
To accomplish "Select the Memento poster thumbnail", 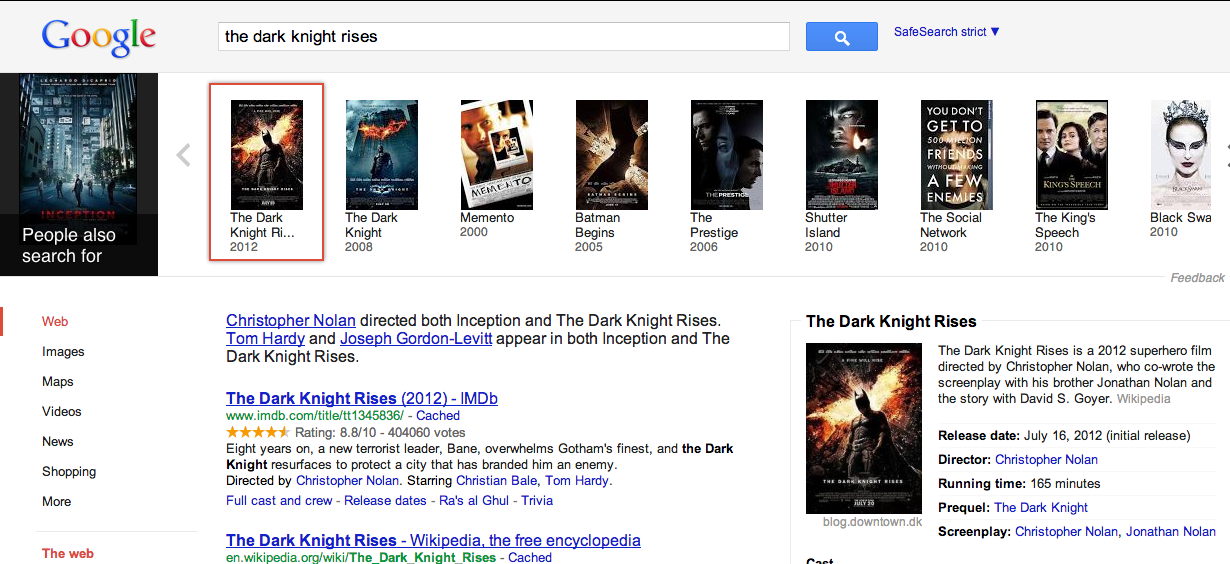I will click(x=496, y=155).
